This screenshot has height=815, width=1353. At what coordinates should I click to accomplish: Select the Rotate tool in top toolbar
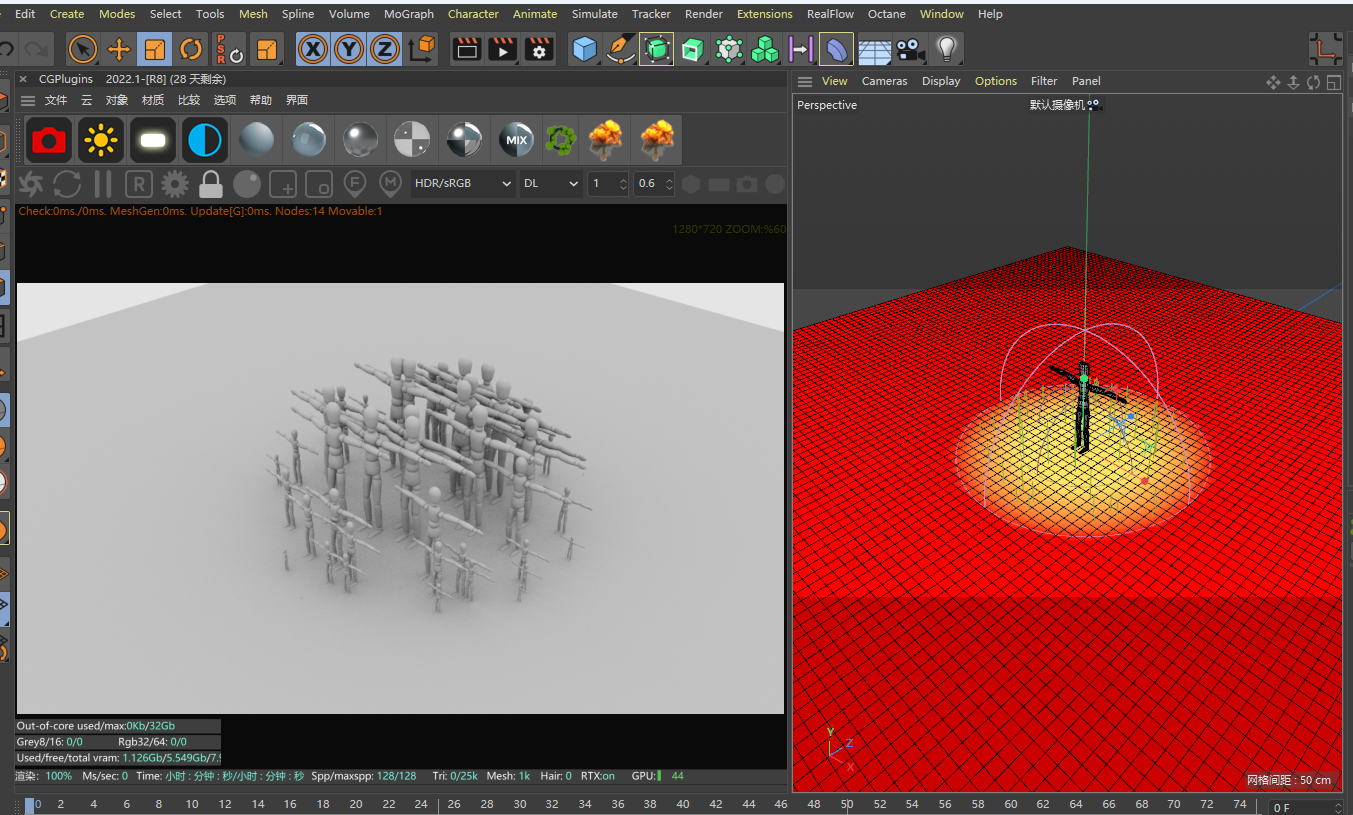coord(191,49)
